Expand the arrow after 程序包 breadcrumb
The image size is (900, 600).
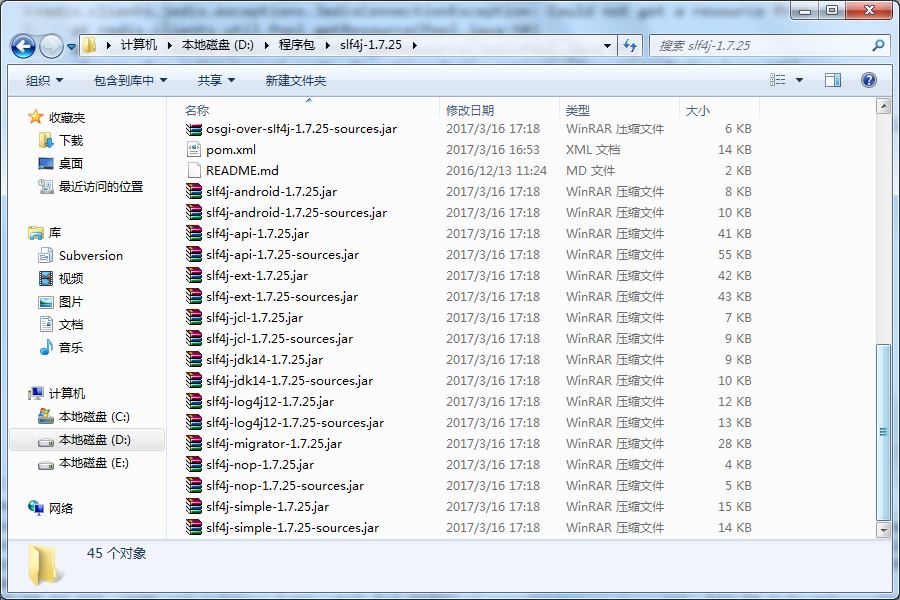327,45
